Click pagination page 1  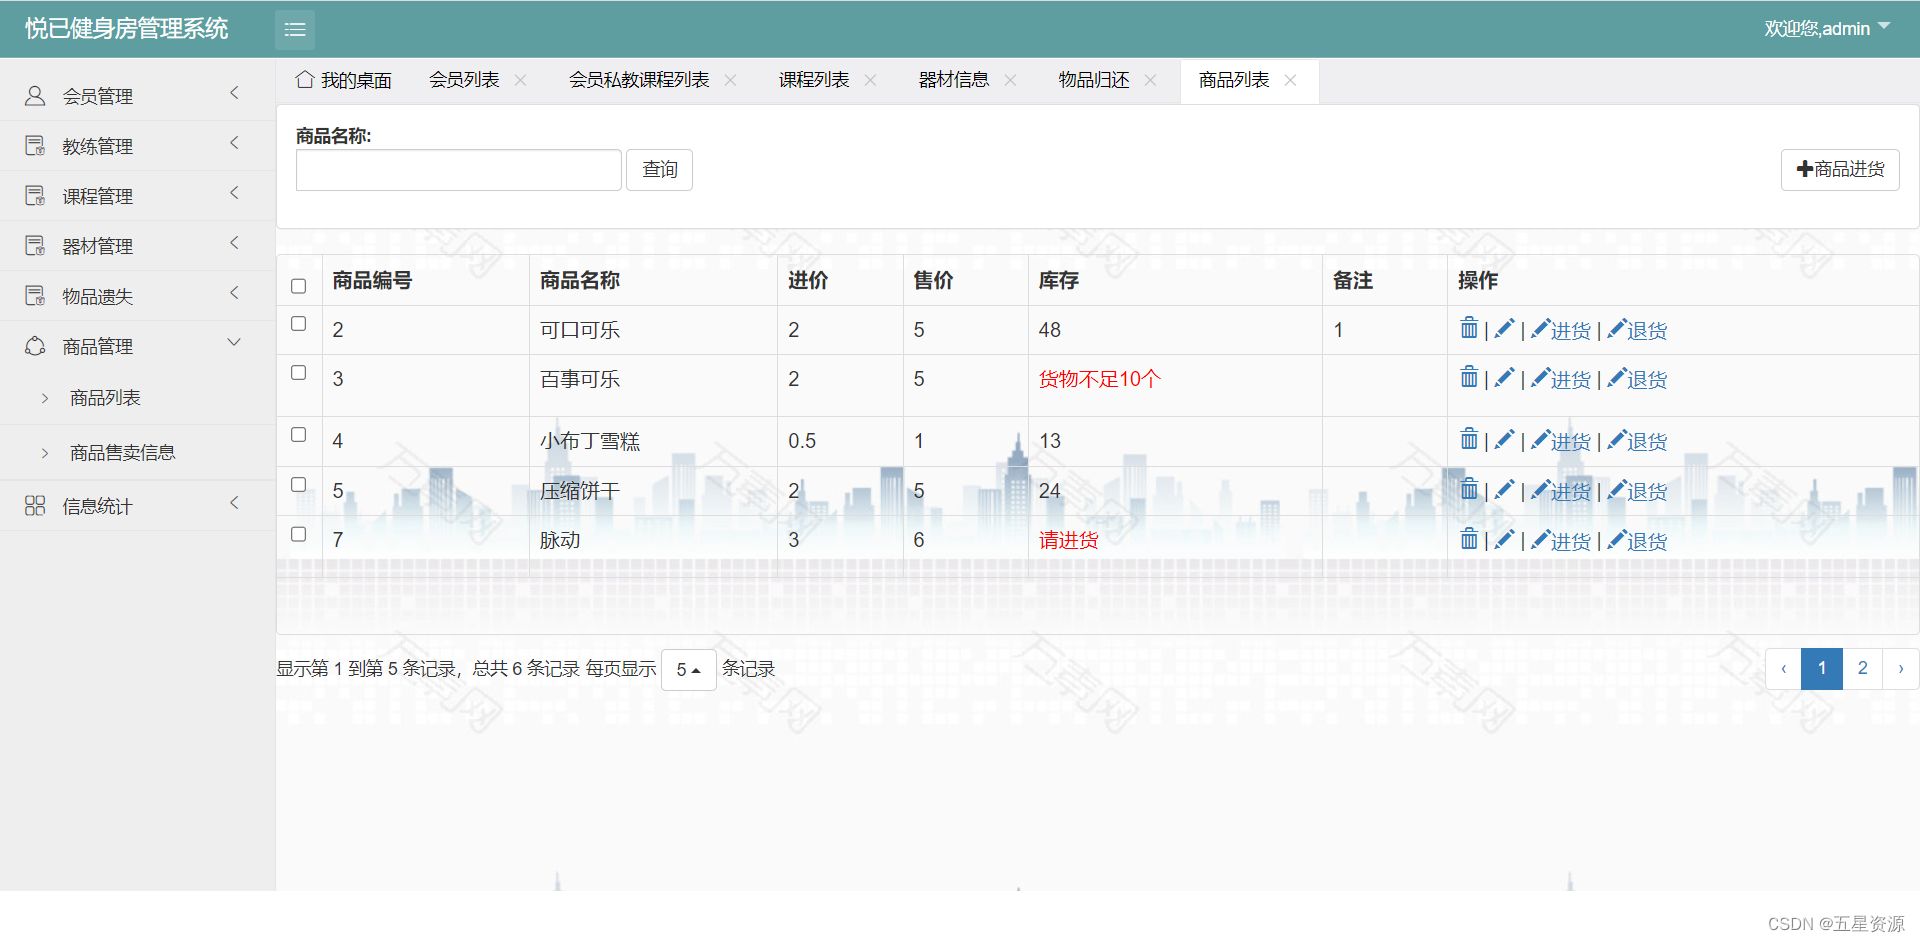click(x=1822, y=669)
